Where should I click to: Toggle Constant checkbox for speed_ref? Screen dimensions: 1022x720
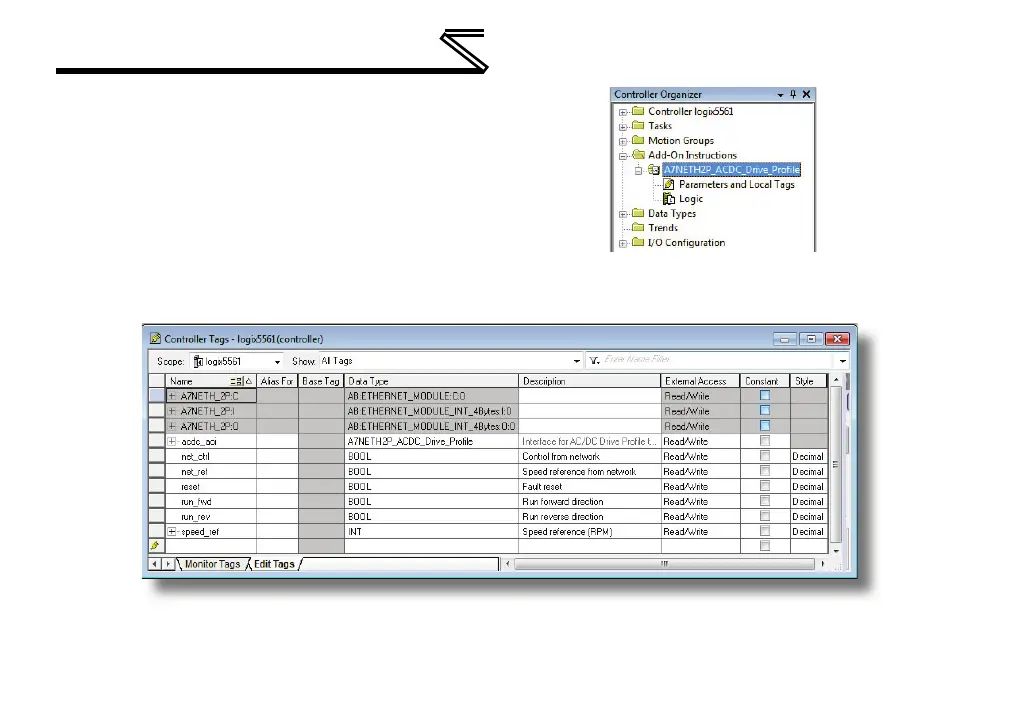[765, 530]
